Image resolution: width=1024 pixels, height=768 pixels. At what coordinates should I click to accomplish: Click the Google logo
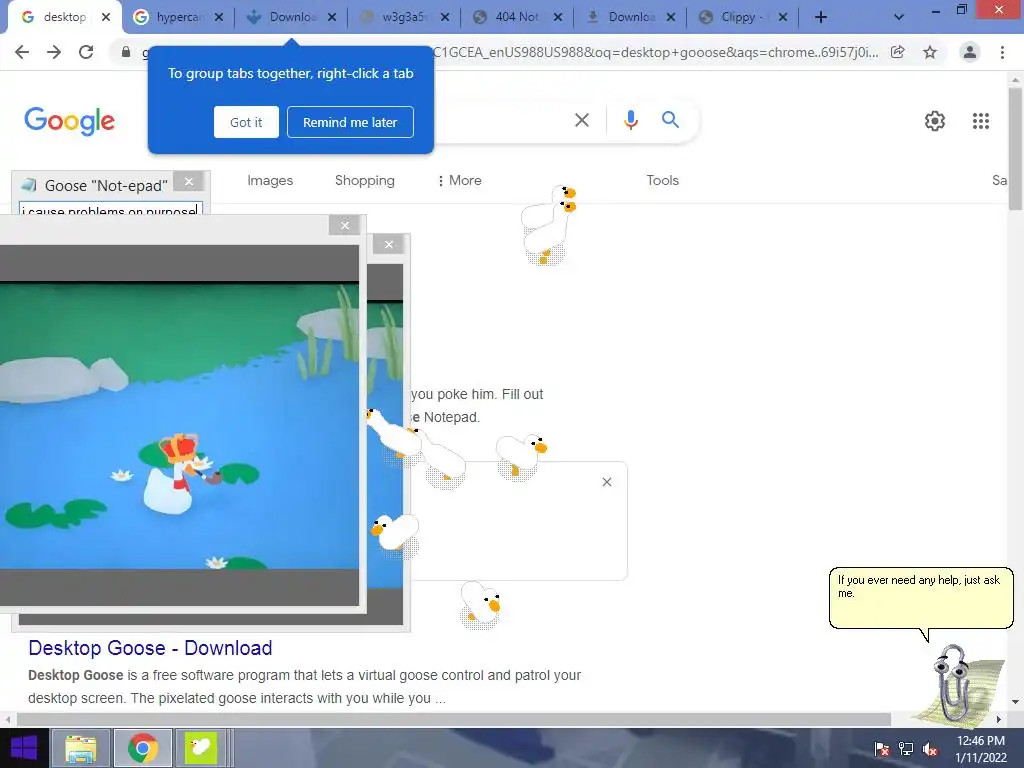(69, 121)
